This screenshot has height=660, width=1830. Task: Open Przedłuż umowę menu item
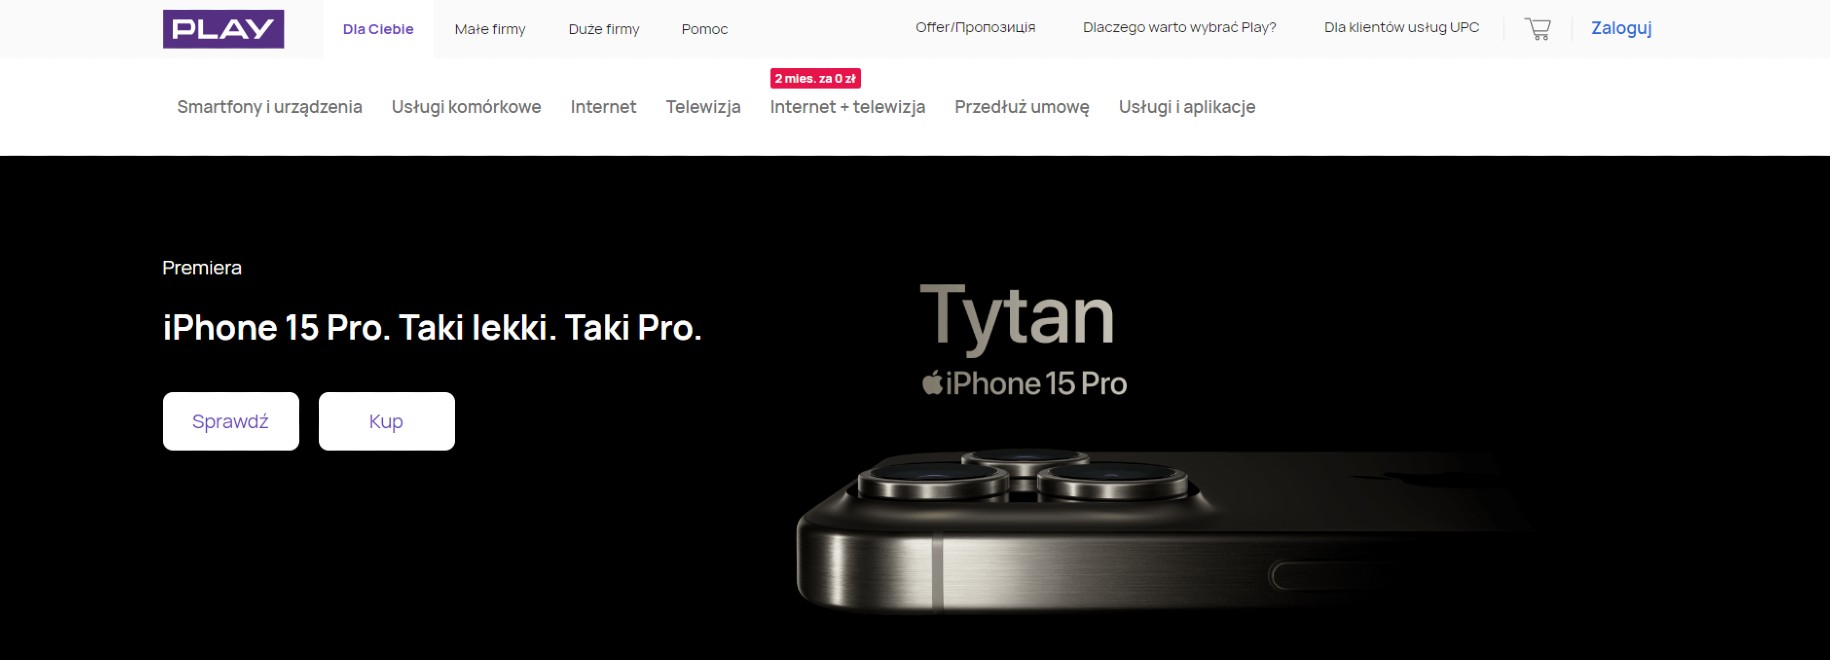(1022, 107)
